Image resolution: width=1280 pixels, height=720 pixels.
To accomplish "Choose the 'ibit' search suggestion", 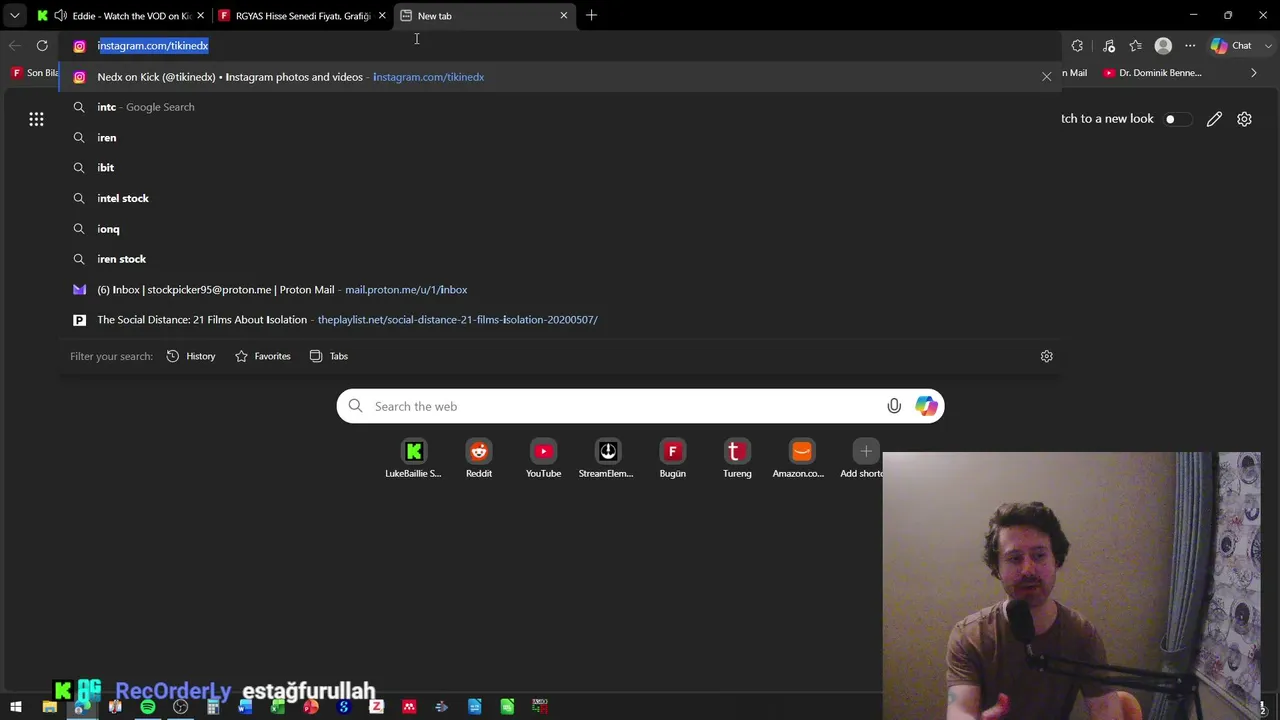I will 560,168.
